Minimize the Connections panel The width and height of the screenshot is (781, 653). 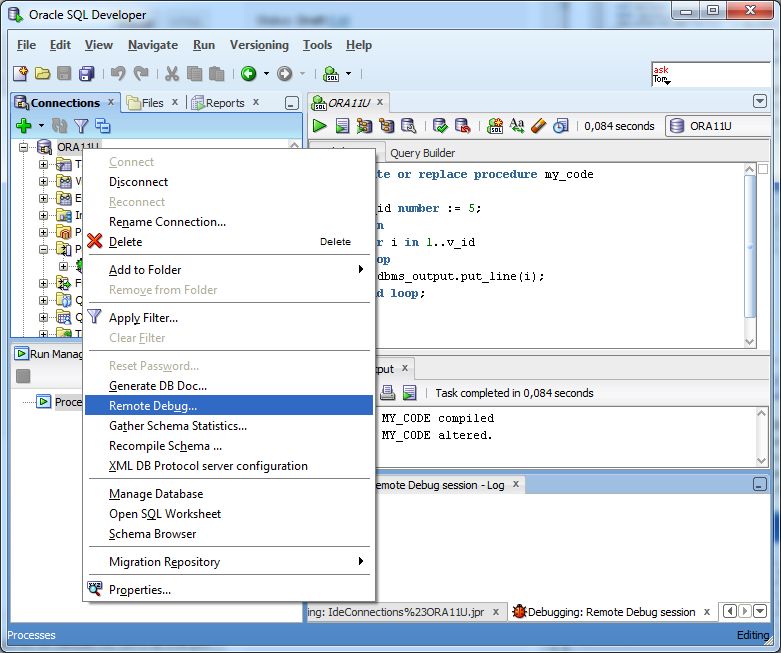click(292, 103)
